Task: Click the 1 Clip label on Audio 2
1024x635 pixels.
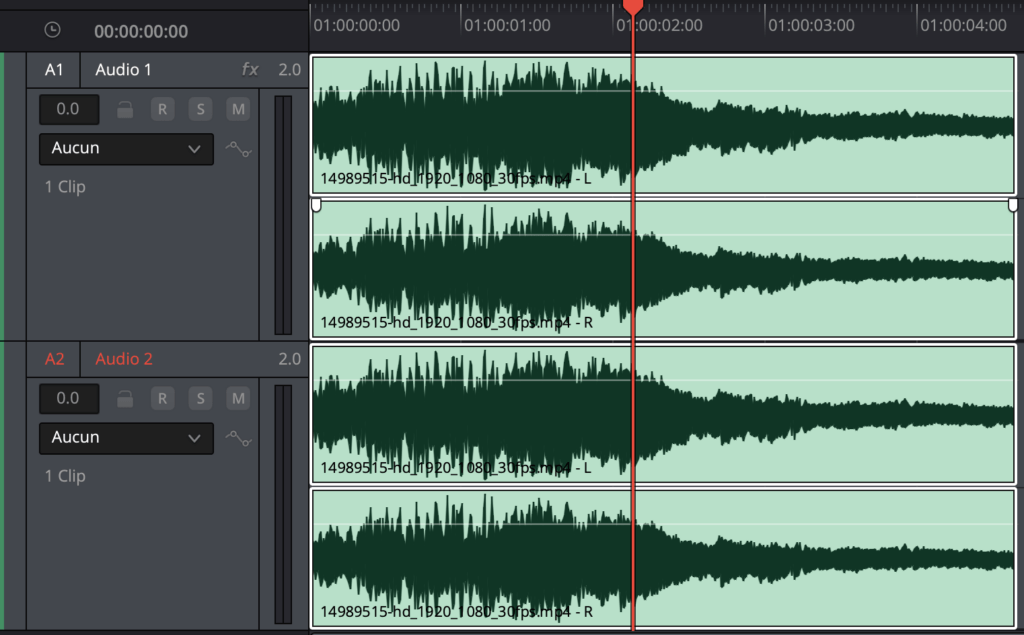Action: click(x=65, y=476)
